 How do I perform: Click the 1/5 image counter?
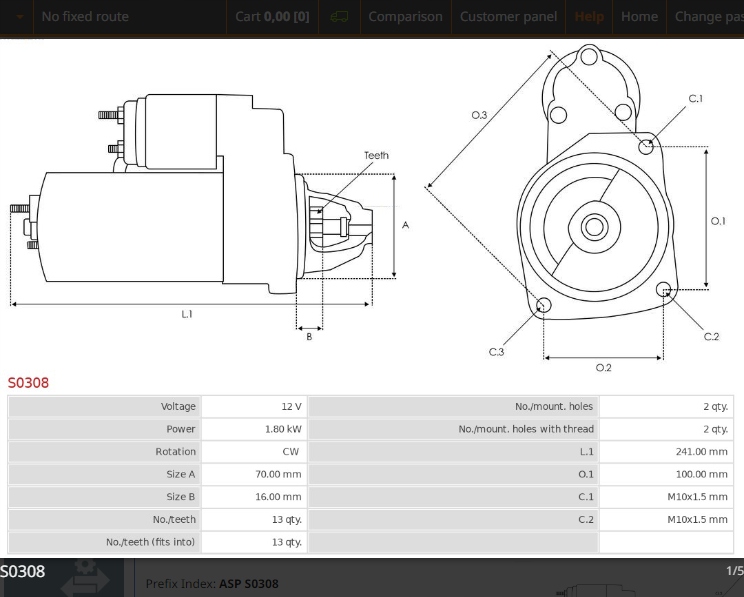tap(735, 570)
